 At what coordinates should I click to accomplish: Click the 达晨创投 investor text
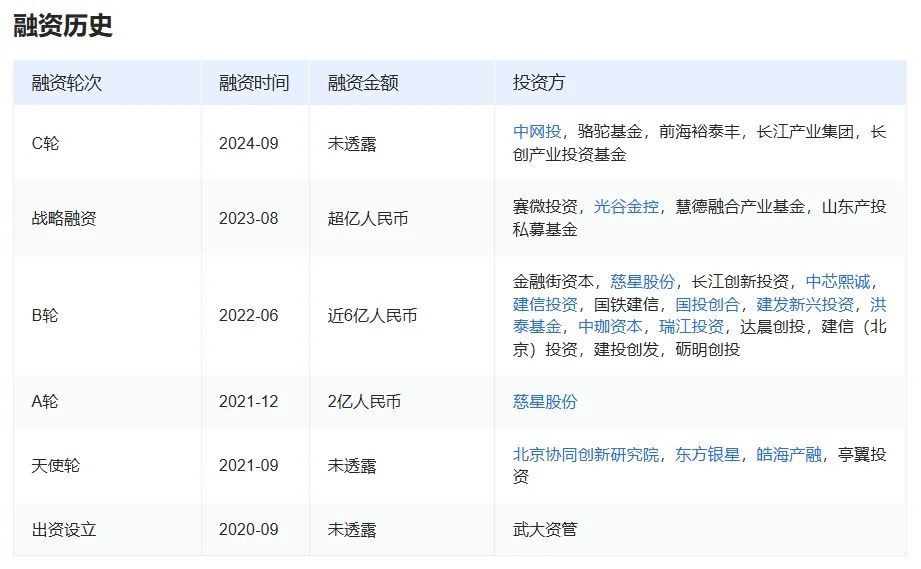click(x=772, y=326)
